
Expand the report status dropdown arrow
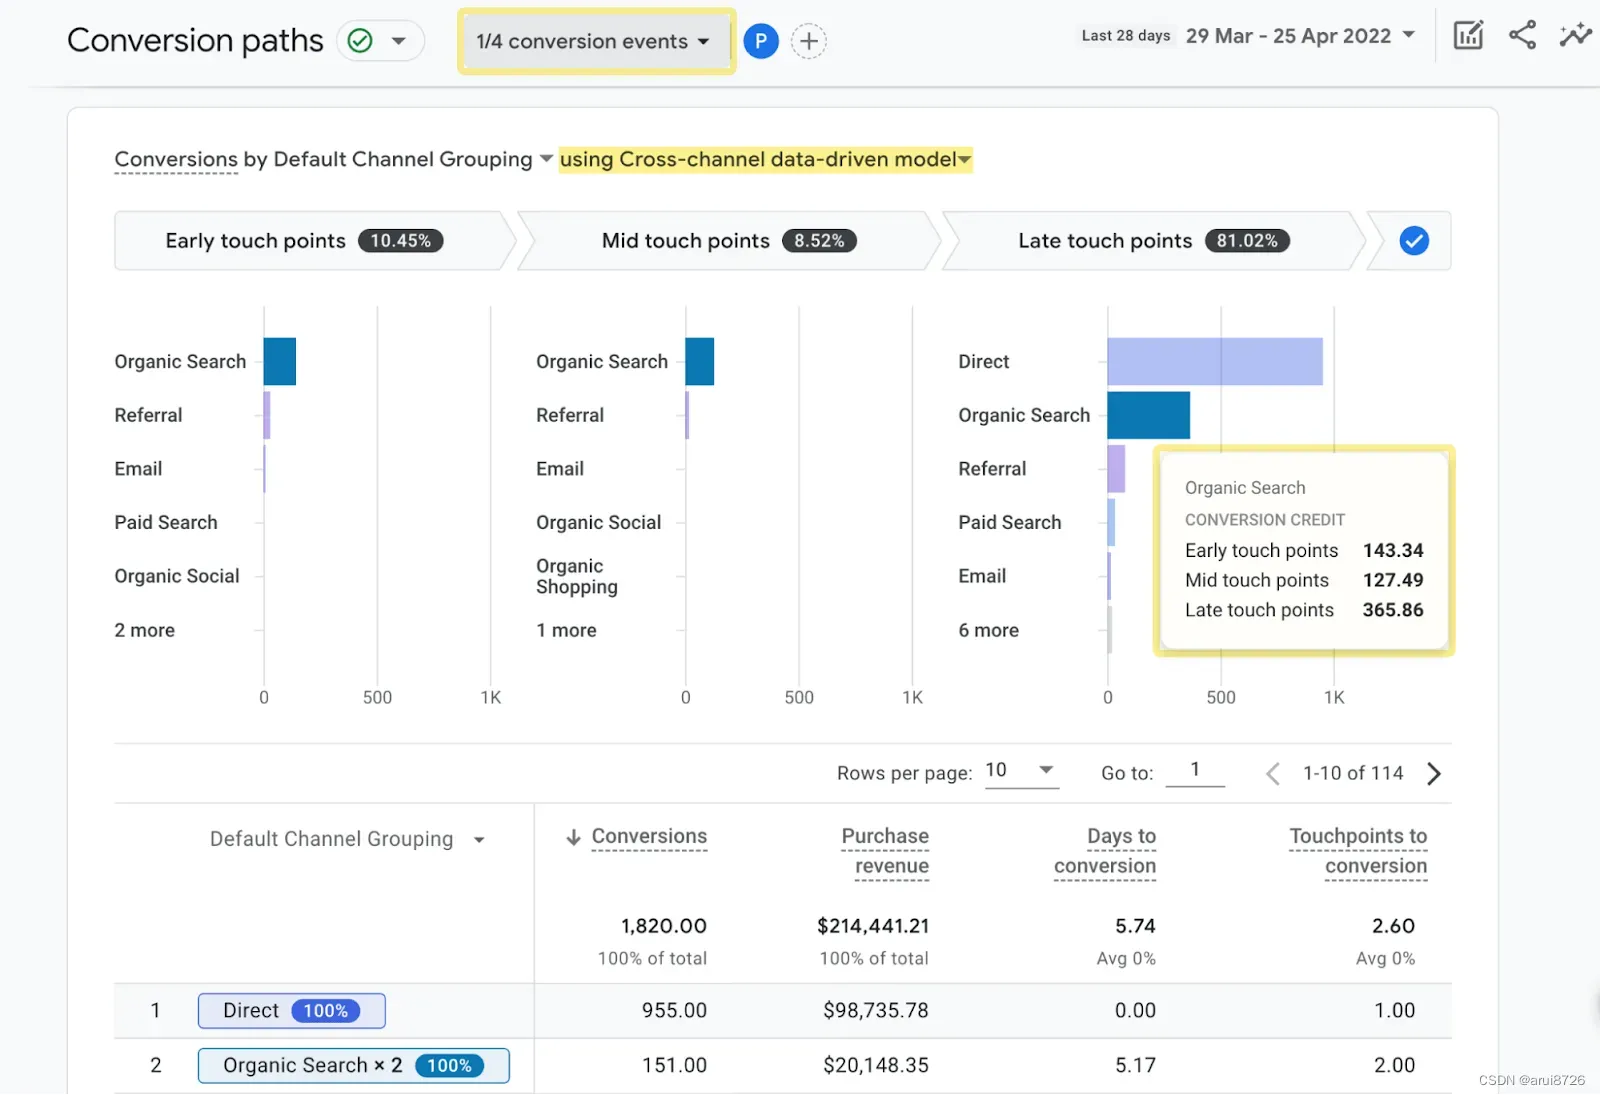tap(399, 41)
